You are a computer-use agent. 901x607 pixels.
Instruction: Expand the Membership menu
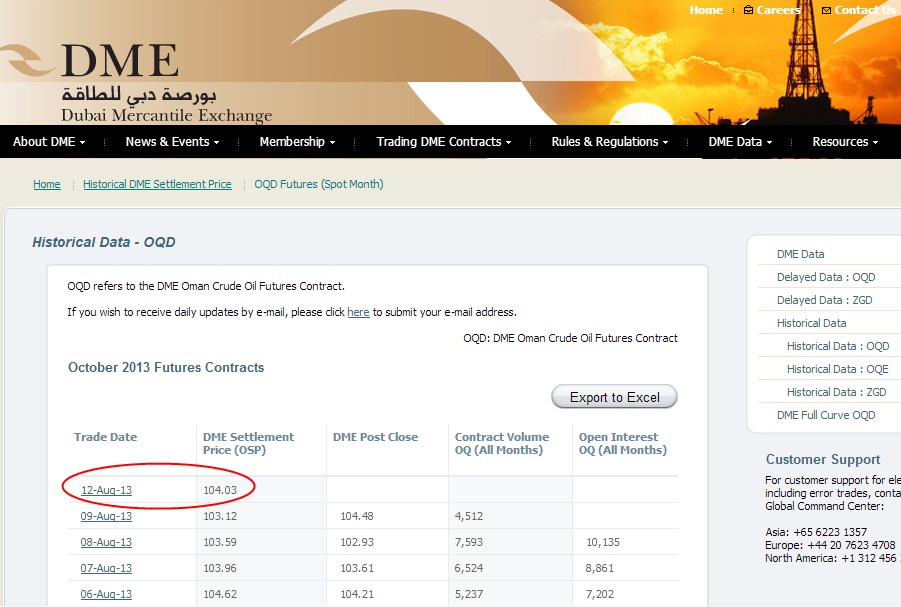297,141
